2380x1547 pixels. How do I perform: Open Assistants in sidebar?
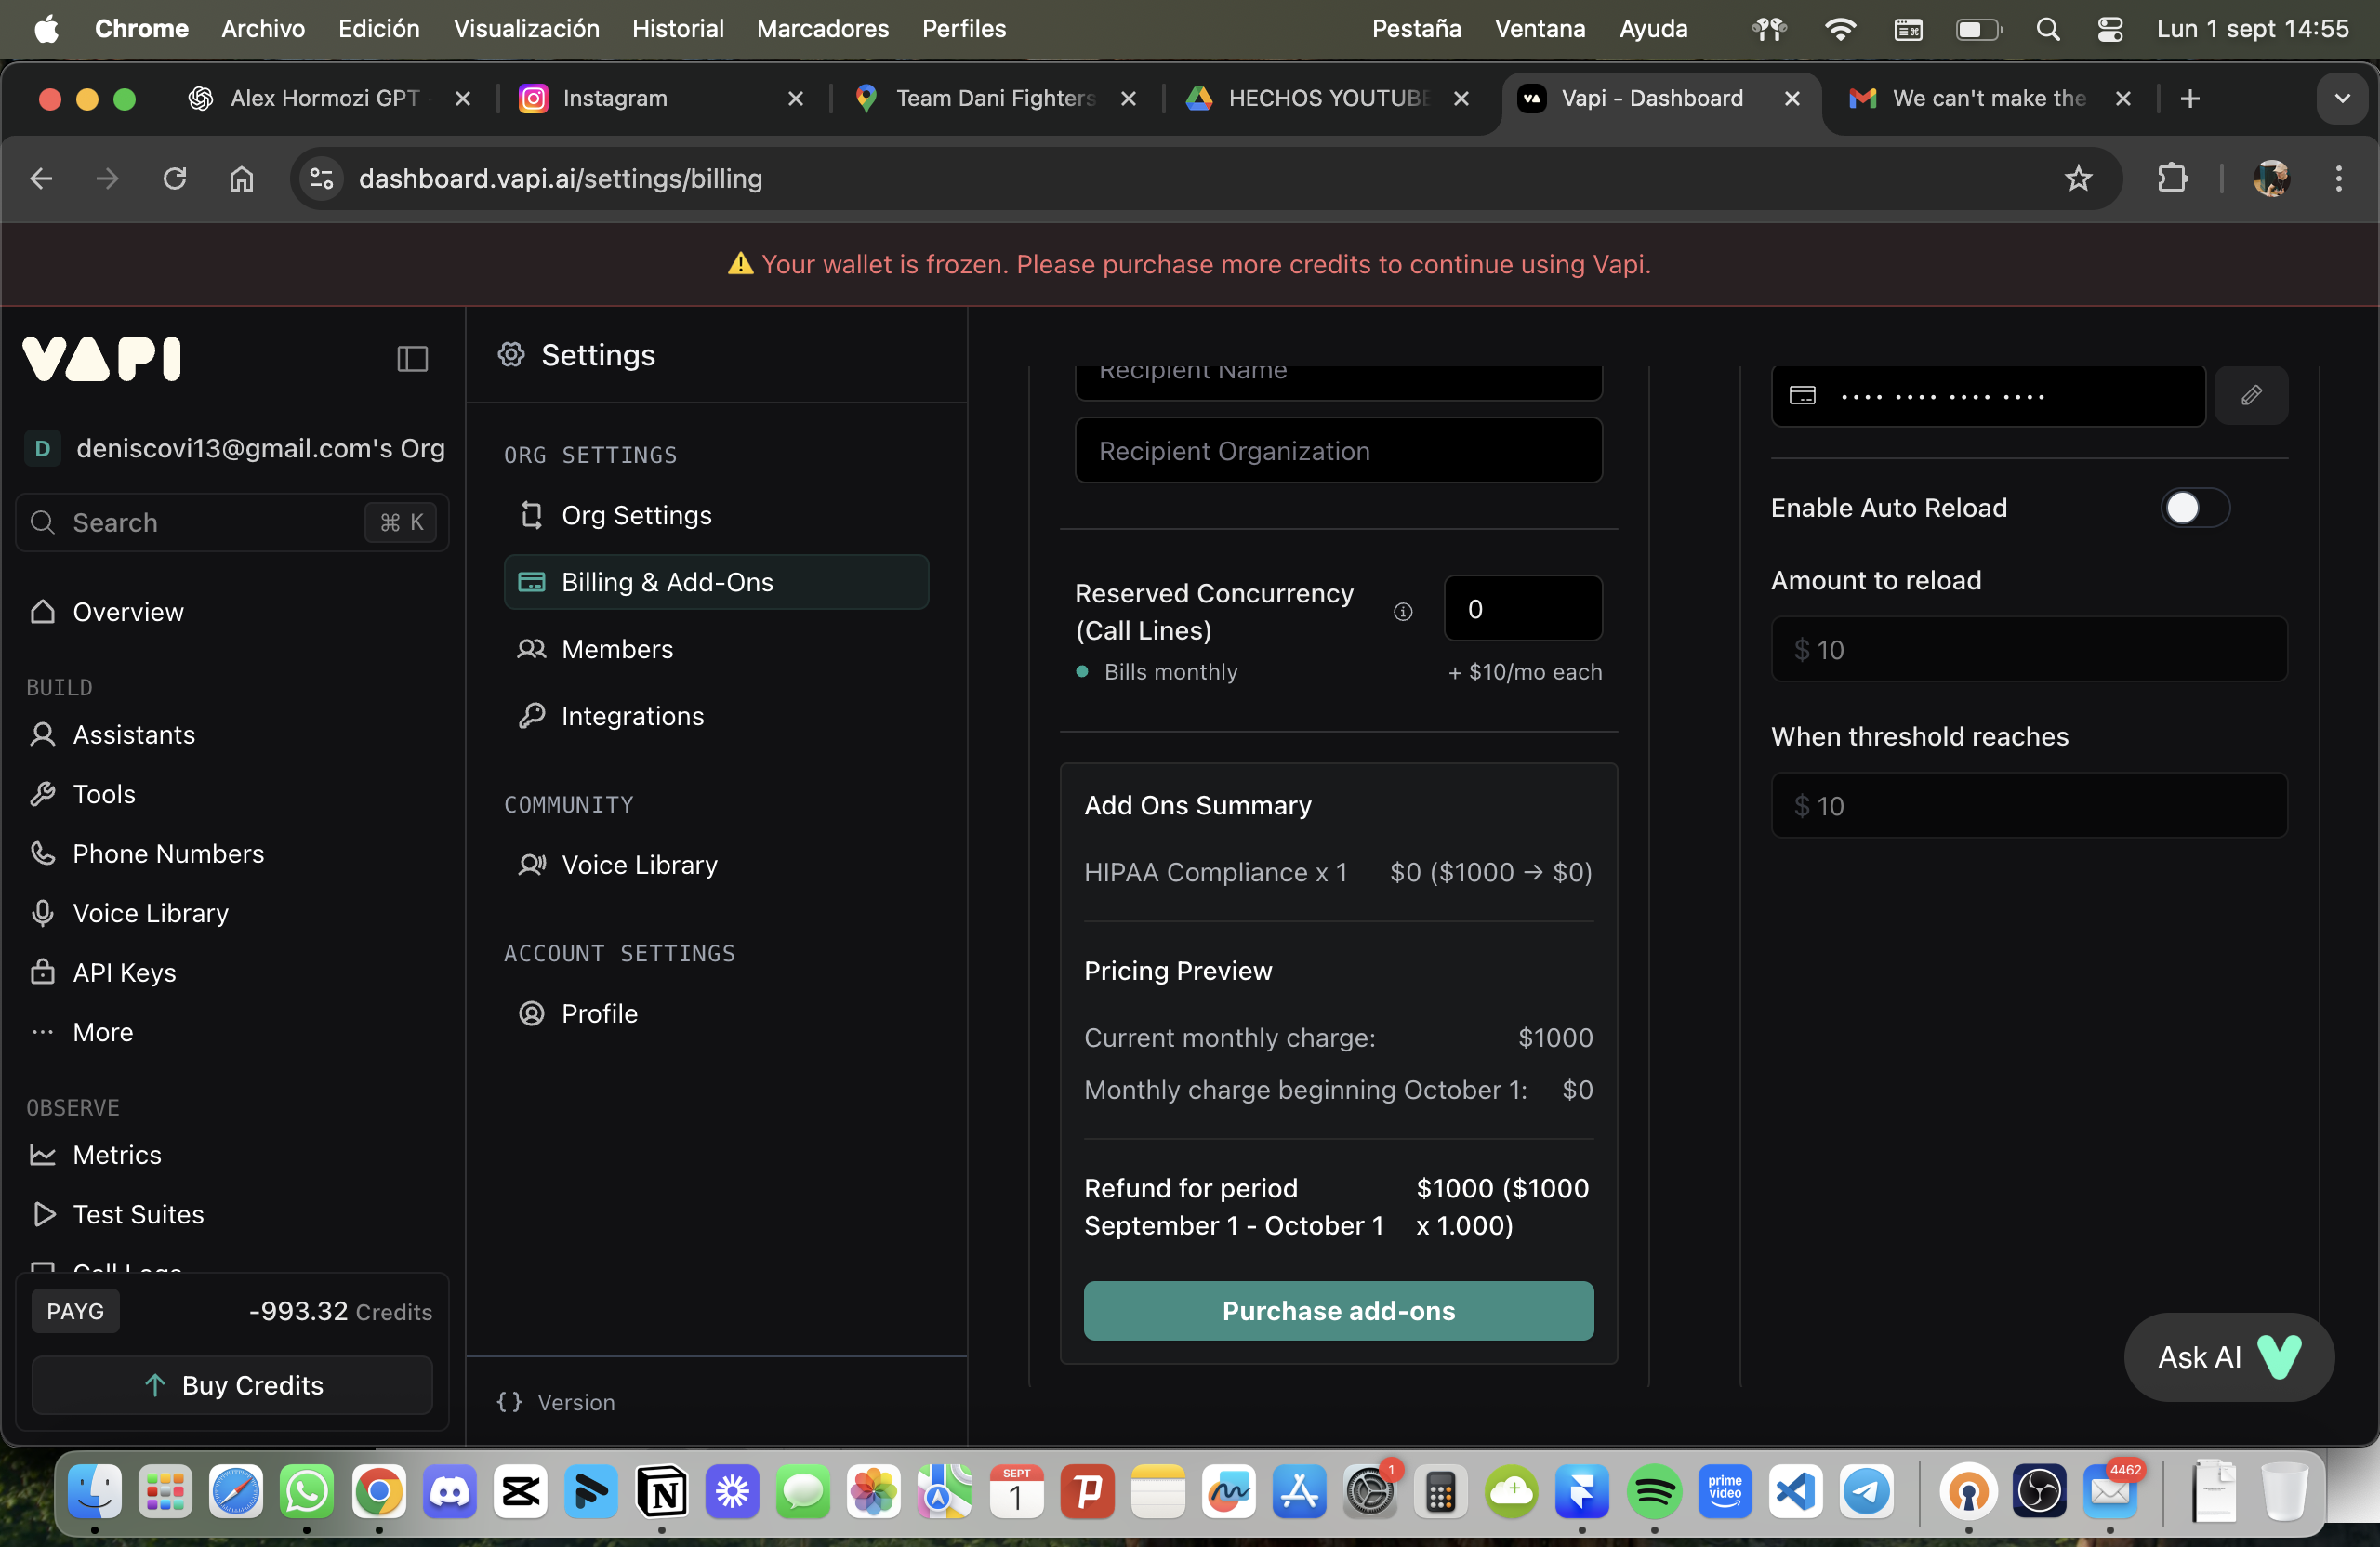[133, 735]
